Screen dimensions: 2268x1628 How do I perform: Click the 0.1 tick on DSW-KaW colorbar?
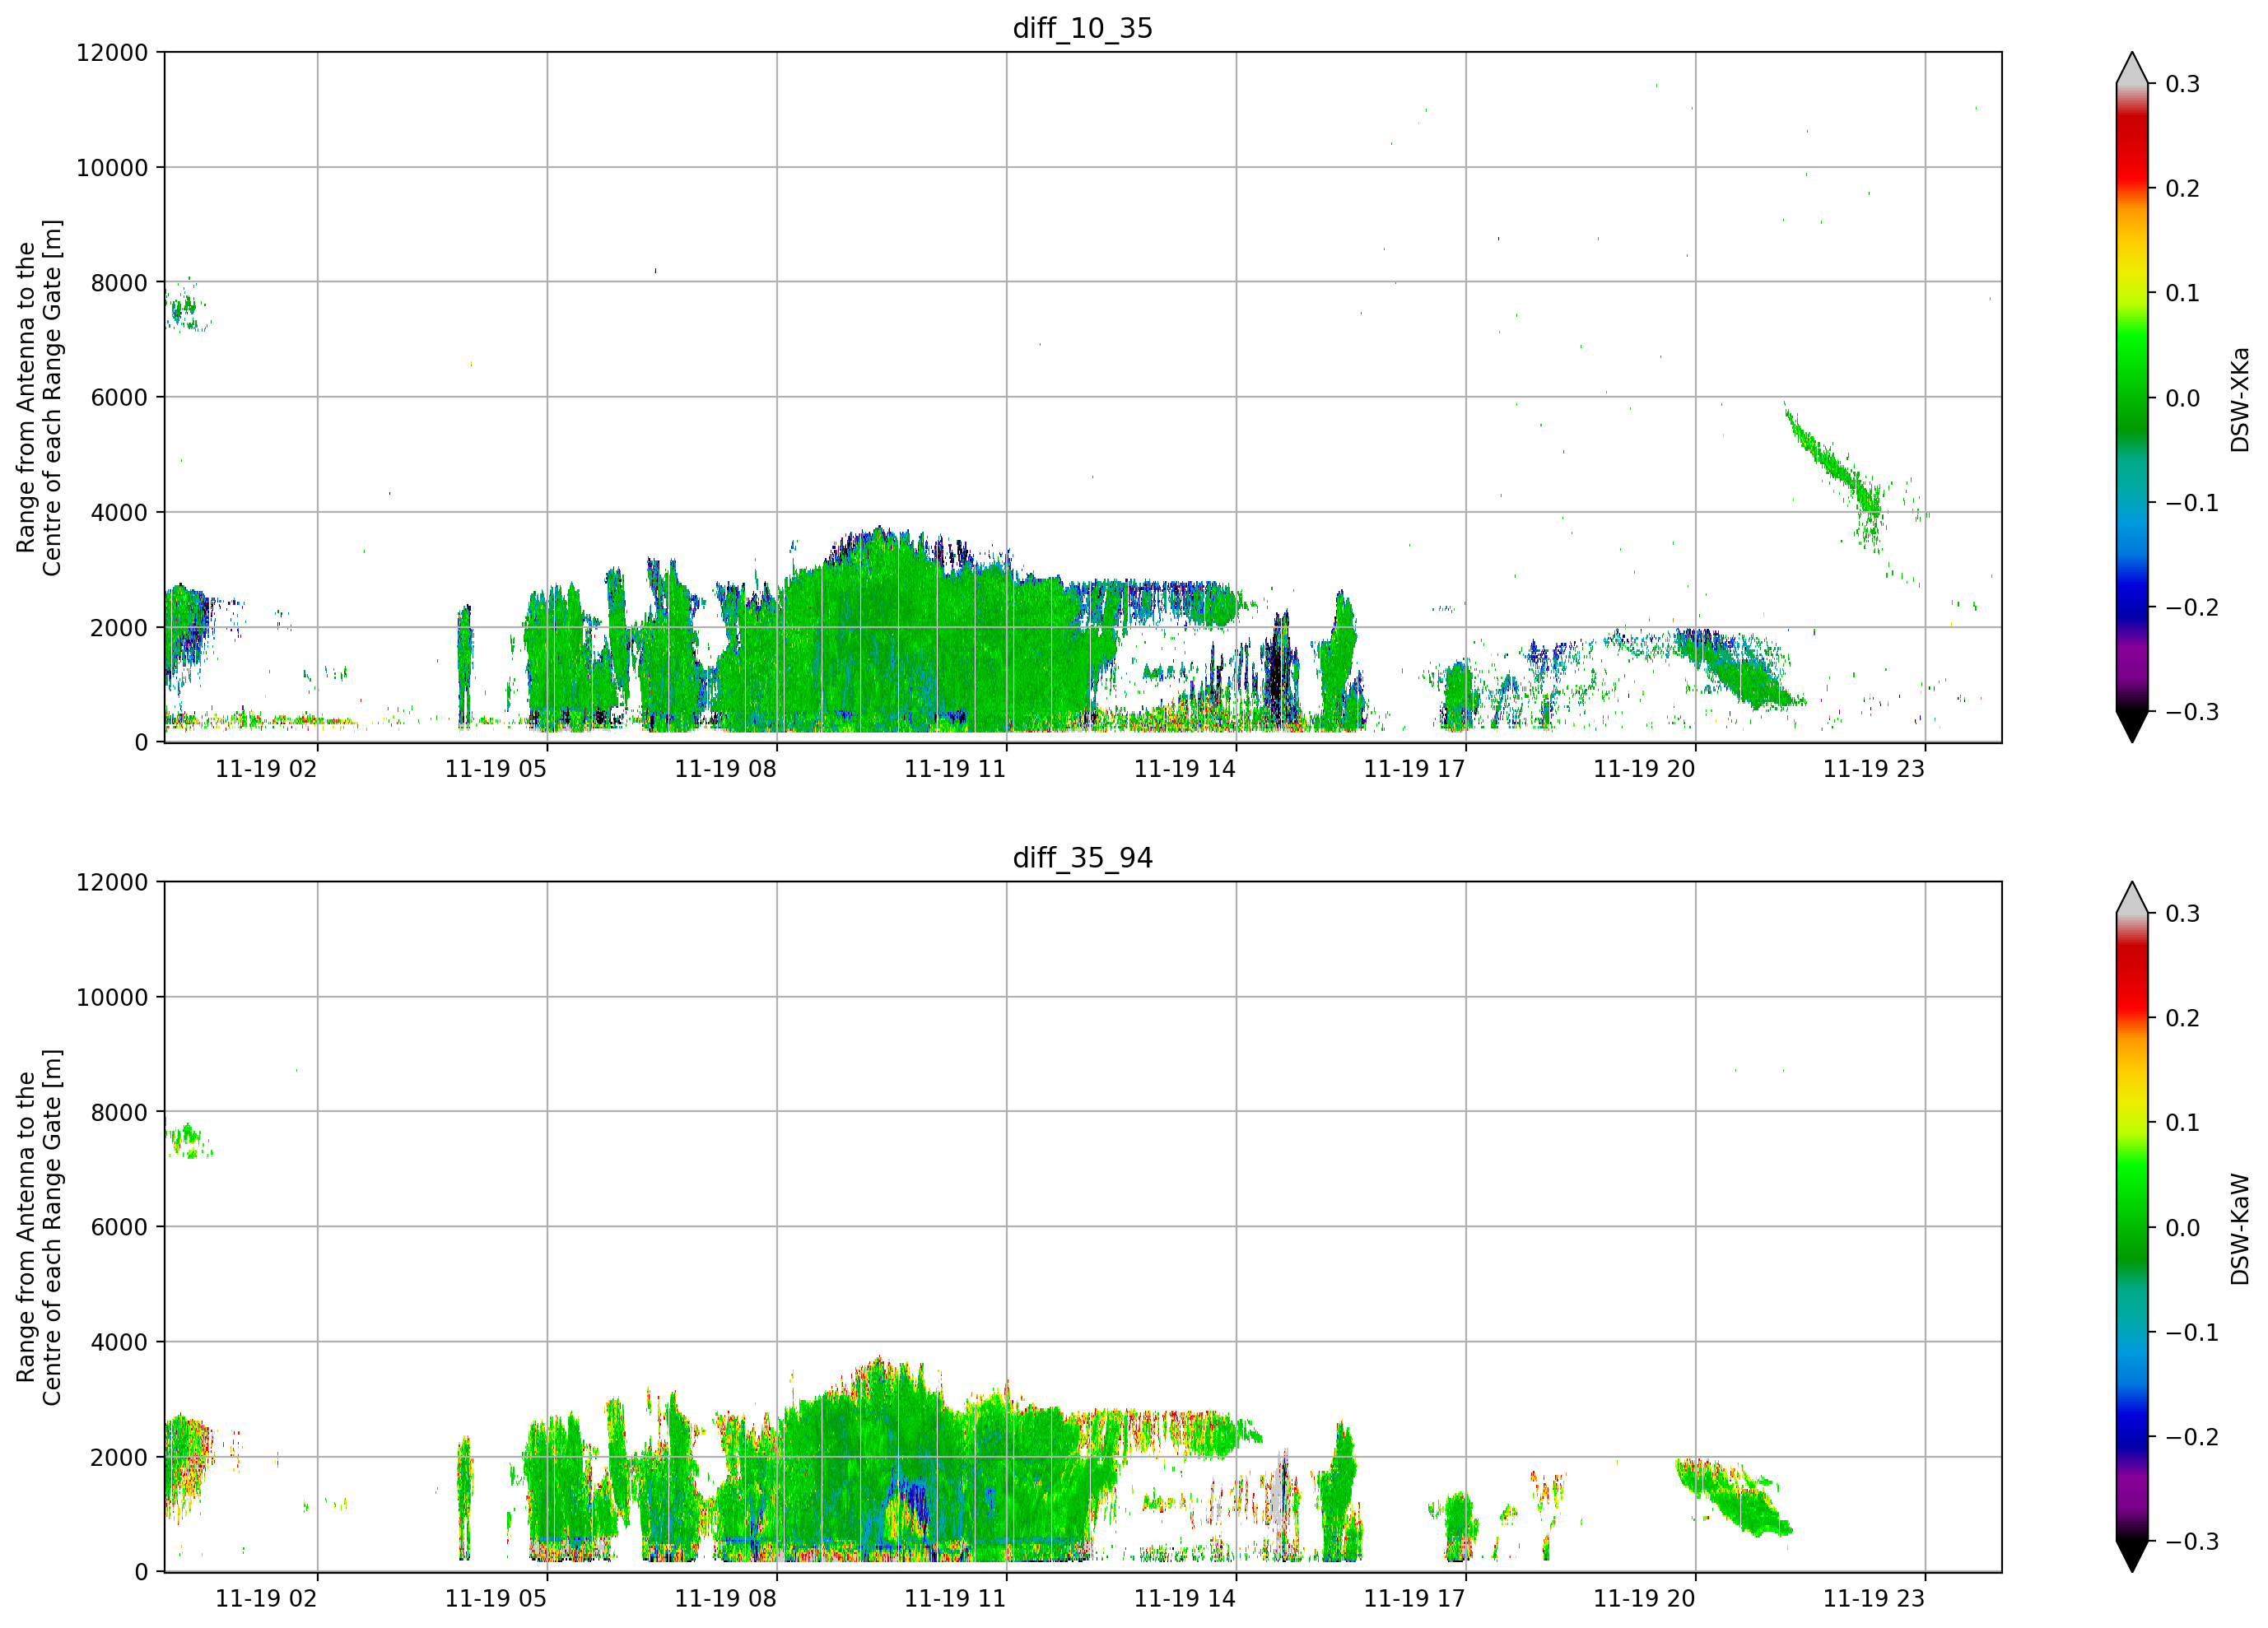coord(2183,1122)
